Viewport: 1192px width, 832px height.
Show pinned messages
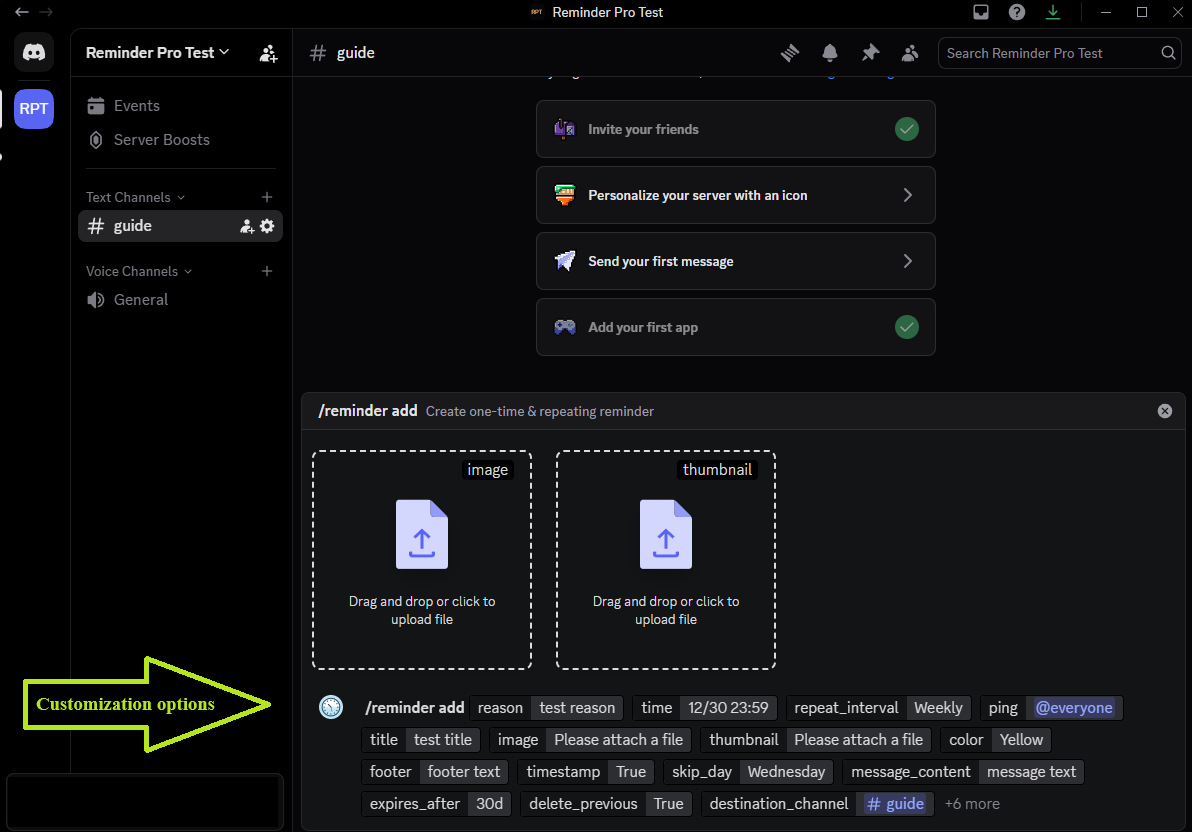[870, 53]
